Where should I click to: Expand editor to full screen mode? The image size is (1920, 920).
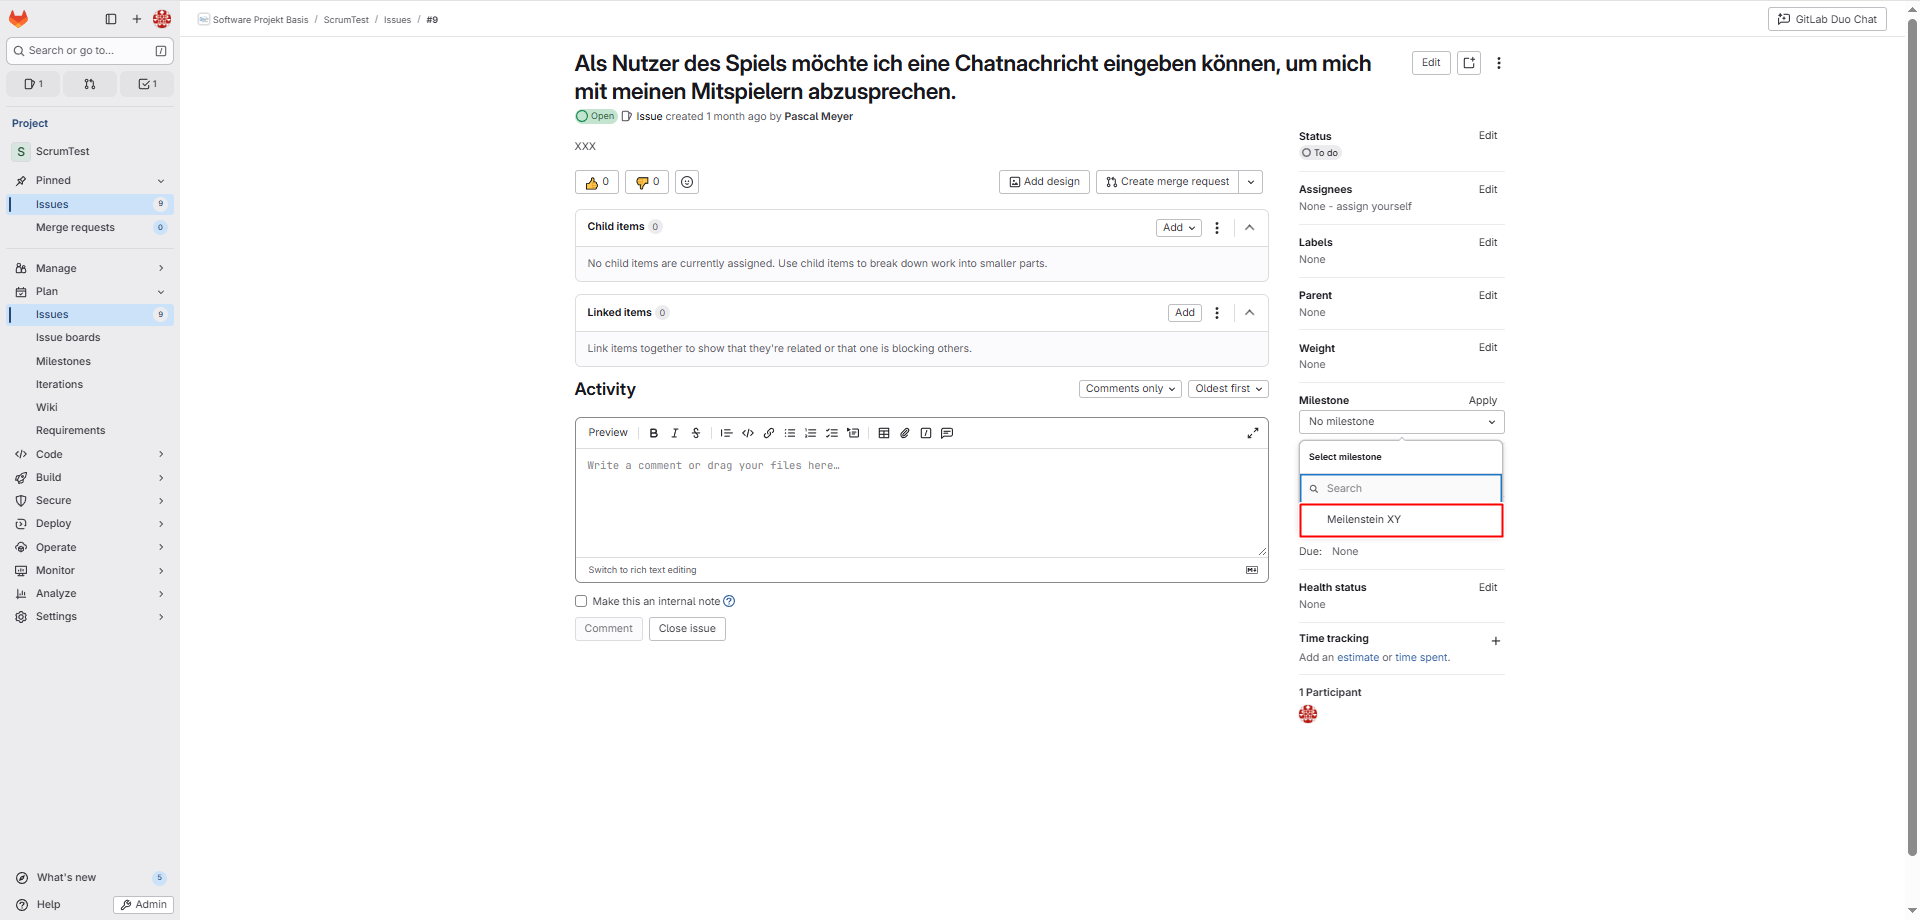point(1252,433)
